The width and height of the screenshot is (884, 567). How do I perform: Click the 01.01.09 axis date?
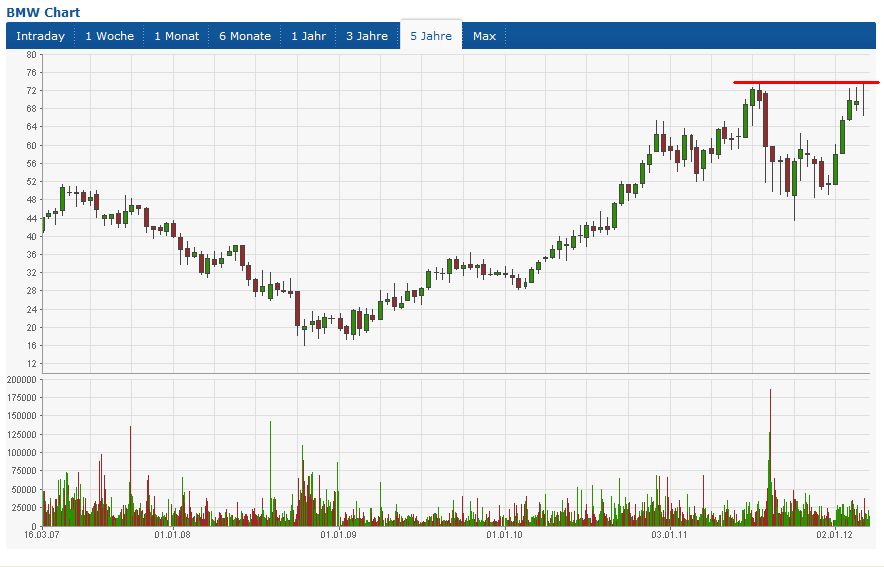click(338, 534)
